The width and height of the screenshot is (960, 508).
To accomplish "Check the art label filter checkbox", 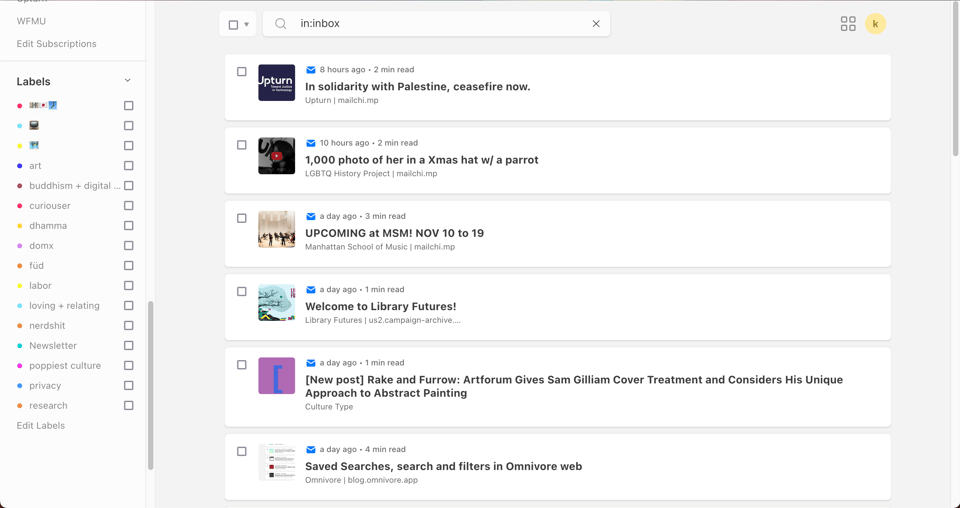I will (x=129, y=166).
